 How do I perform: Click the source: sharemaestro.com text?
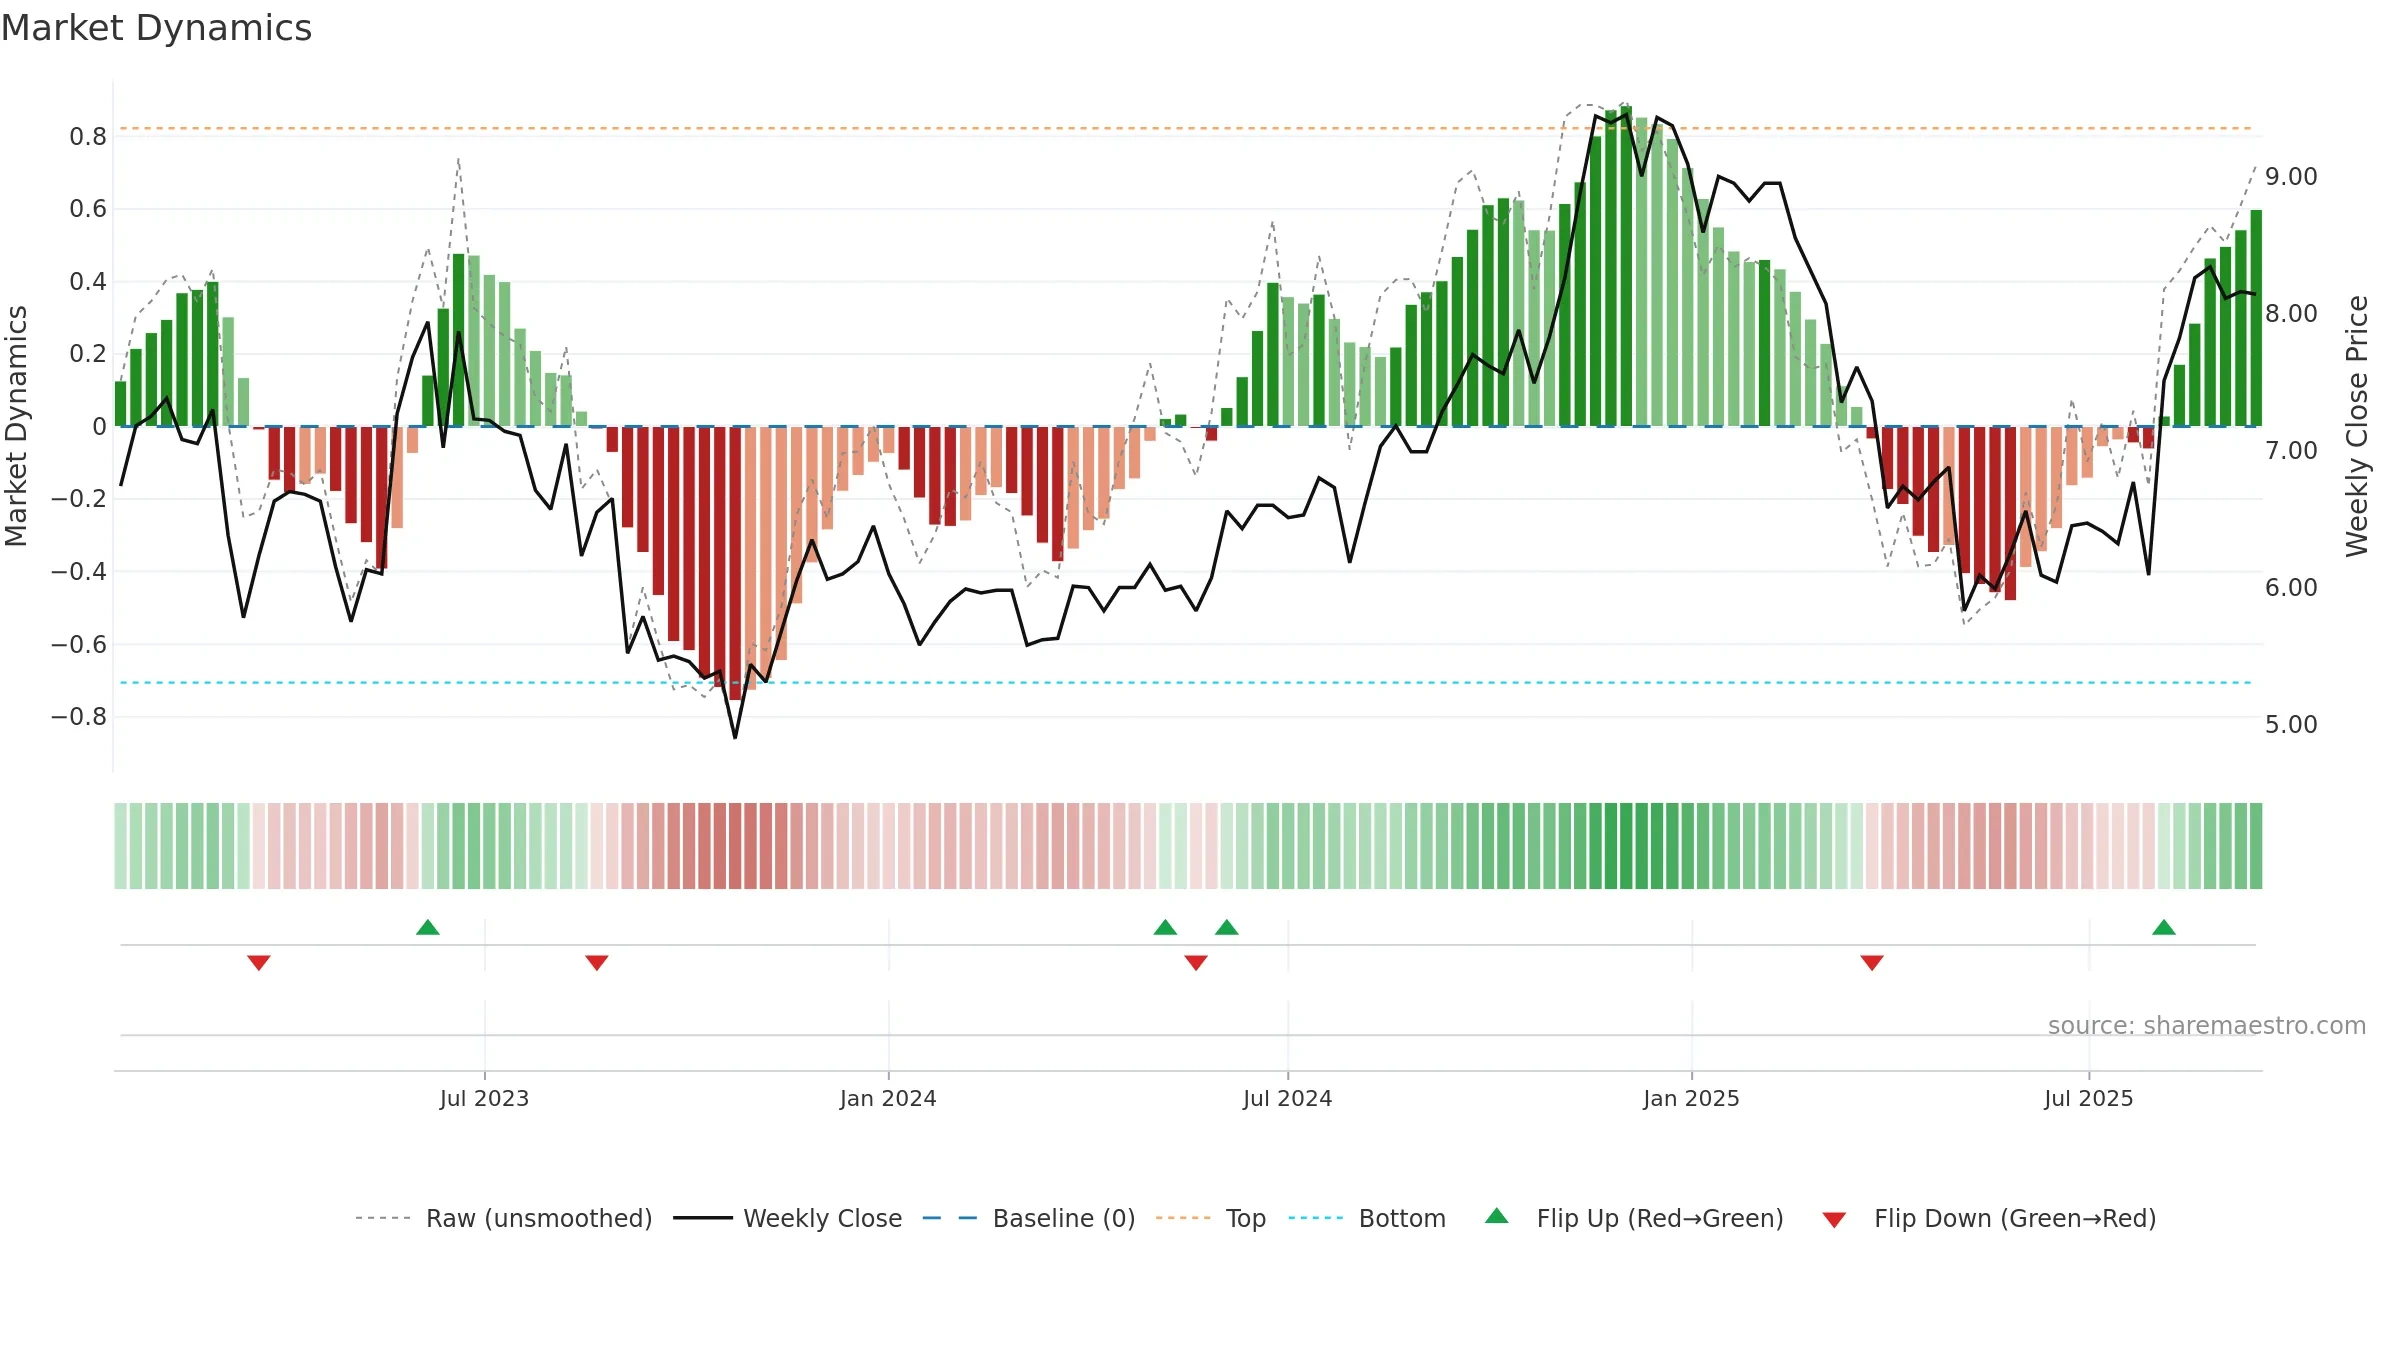[2207, 1026]
